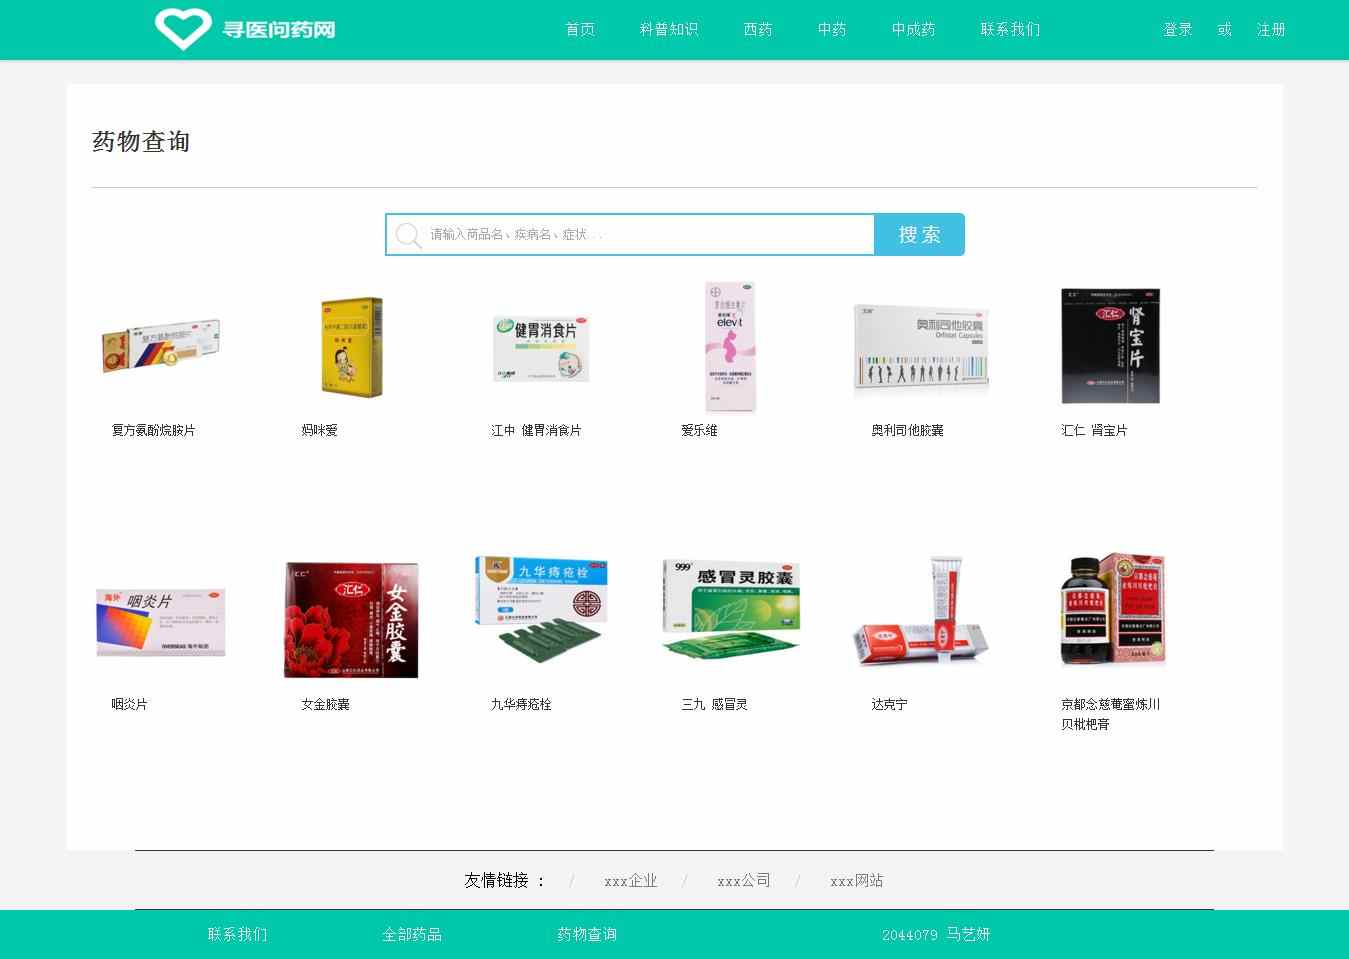Open the xxx企业 friendly link
Screen dimensions: 1349x959
(630, 881)
